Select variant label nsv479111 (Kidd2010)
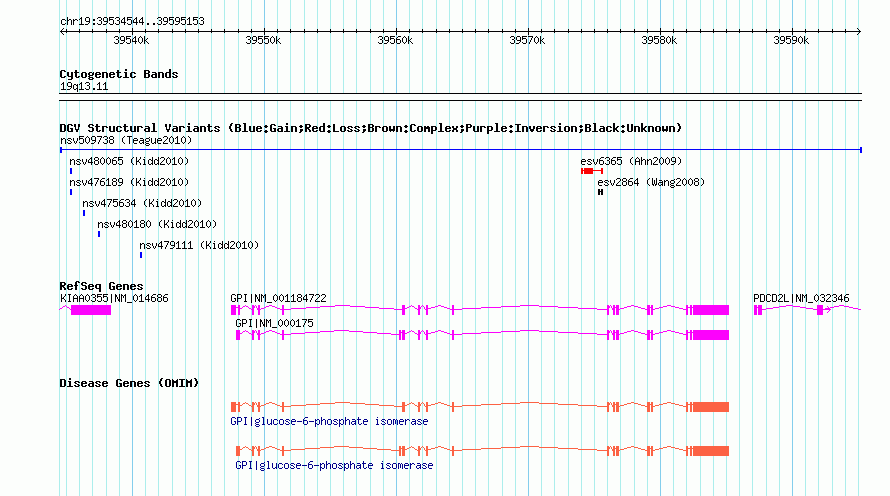This screenshot has width=890, height=496. (x=199, y=245)
